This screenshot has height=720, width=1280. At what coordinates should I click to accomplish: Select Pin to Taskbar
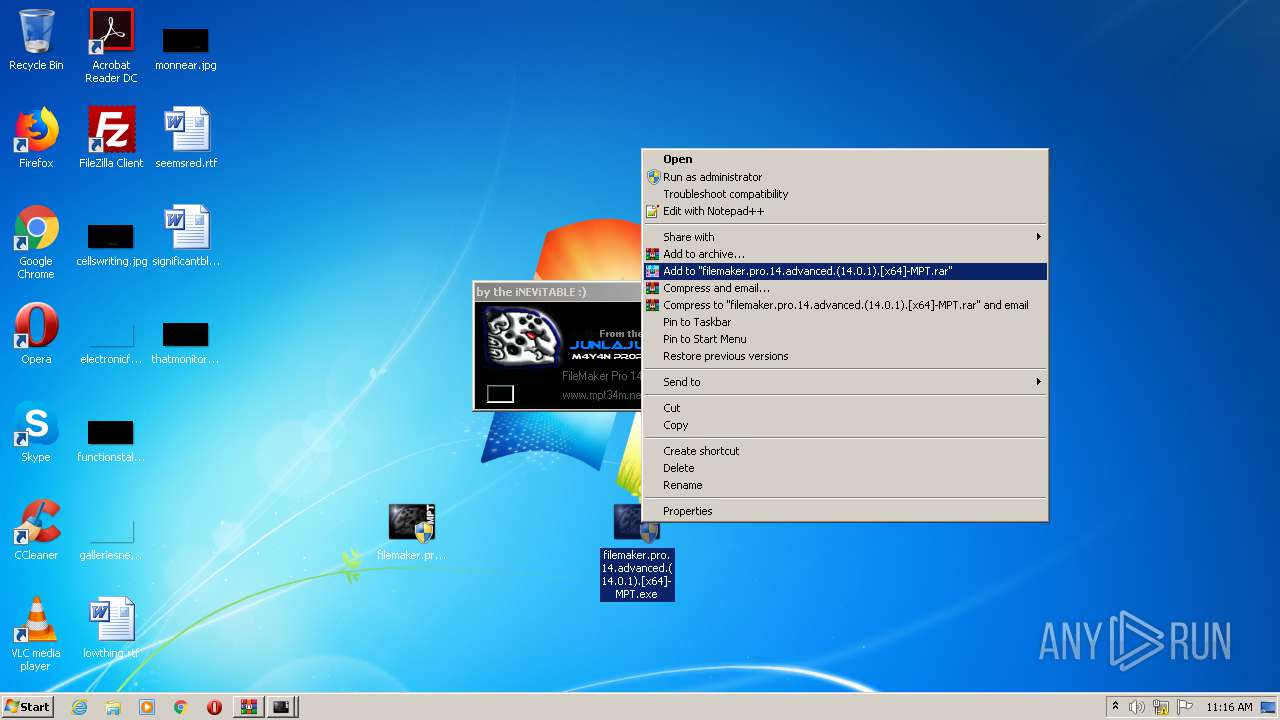tap(844, 322)
